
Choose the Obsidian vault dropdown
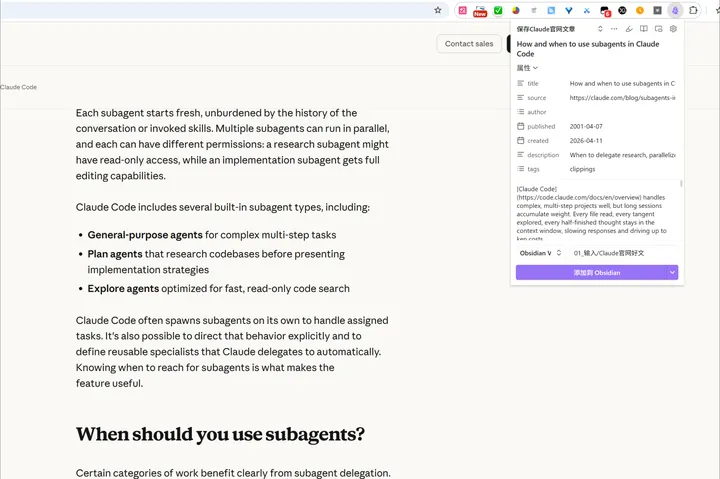click(x=540, y=253)
